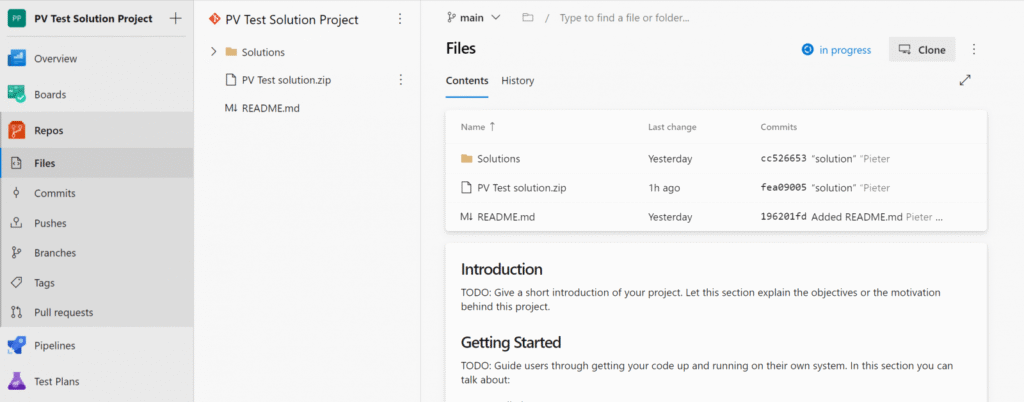
Task: Open the PV Test Solution Project repository dropdown
Action: 292,20
